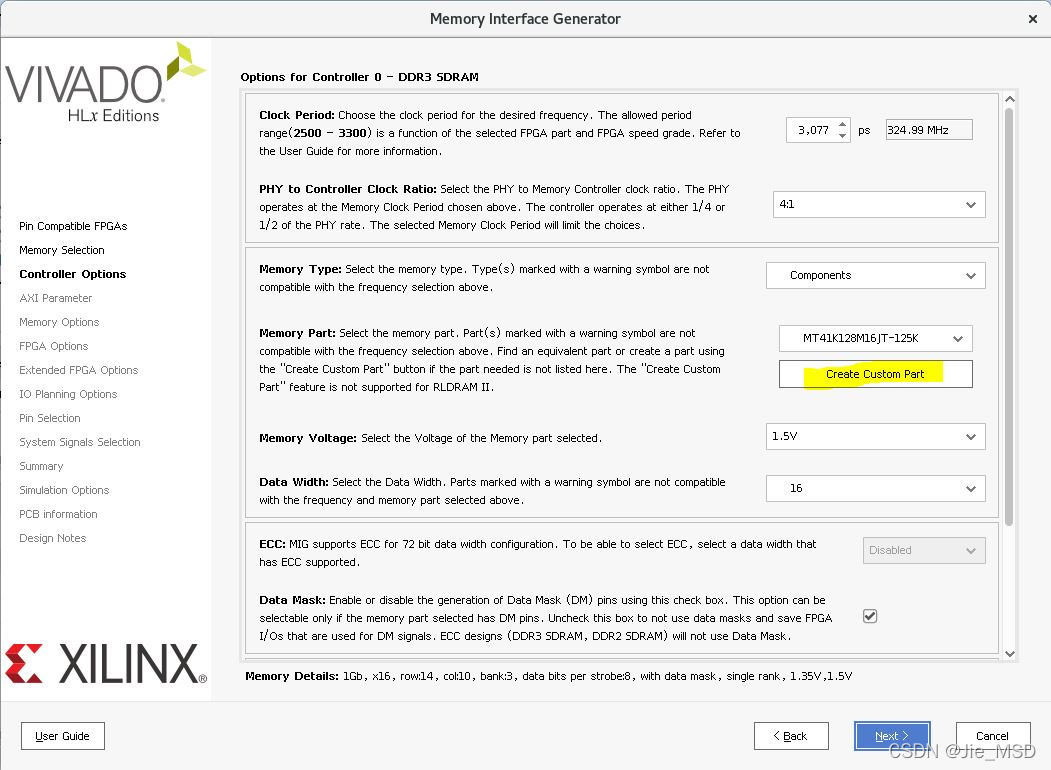Toggle the Data Mask checkbox
Screen dimensions: 1051x770
tap(870, 616)
